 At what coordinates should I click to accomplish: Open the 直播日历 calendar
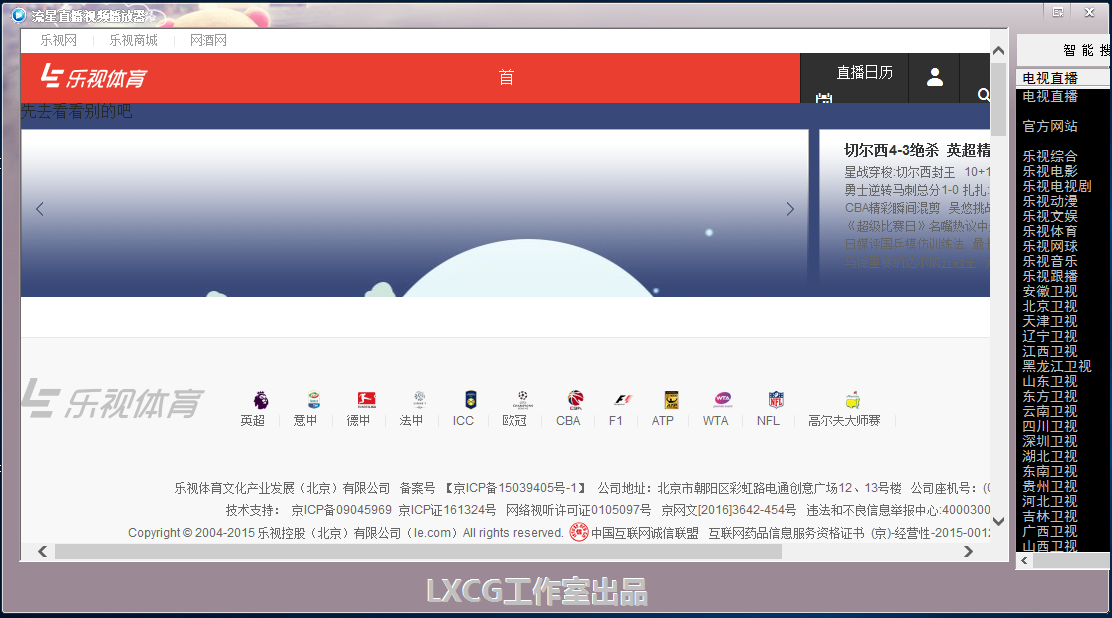(864, 72)
